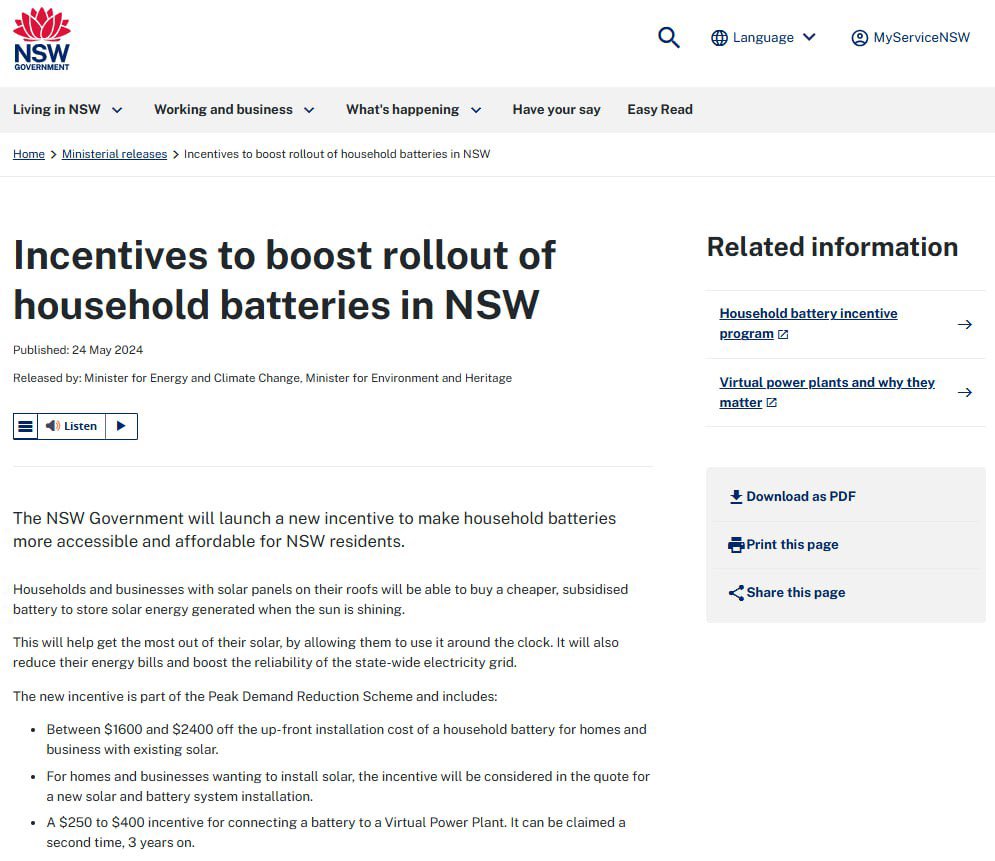Image resolution: width=995 pixels, height=861 pixels.
Task: Click the Listen speaker button
Action: pos(72,426)
